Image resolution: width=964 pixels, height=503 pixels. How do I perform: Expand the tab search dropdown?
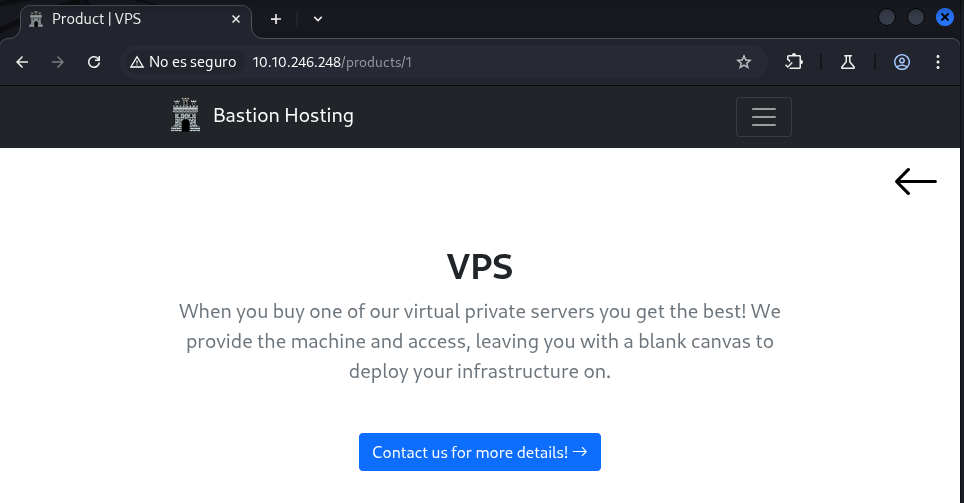tap(318, 20)
